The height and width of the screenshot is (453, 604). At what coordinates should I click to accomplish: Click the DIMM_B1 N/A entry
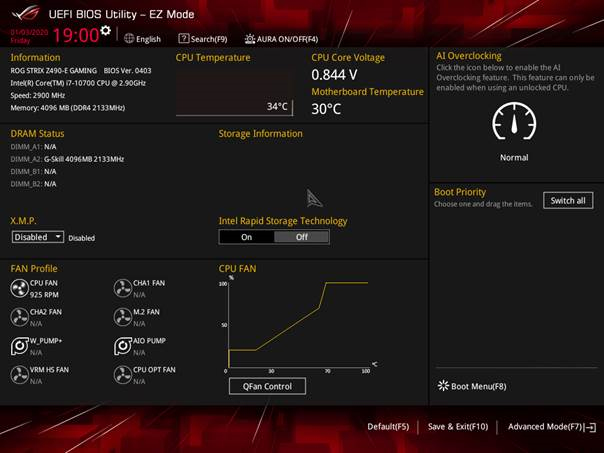point(33,171)
